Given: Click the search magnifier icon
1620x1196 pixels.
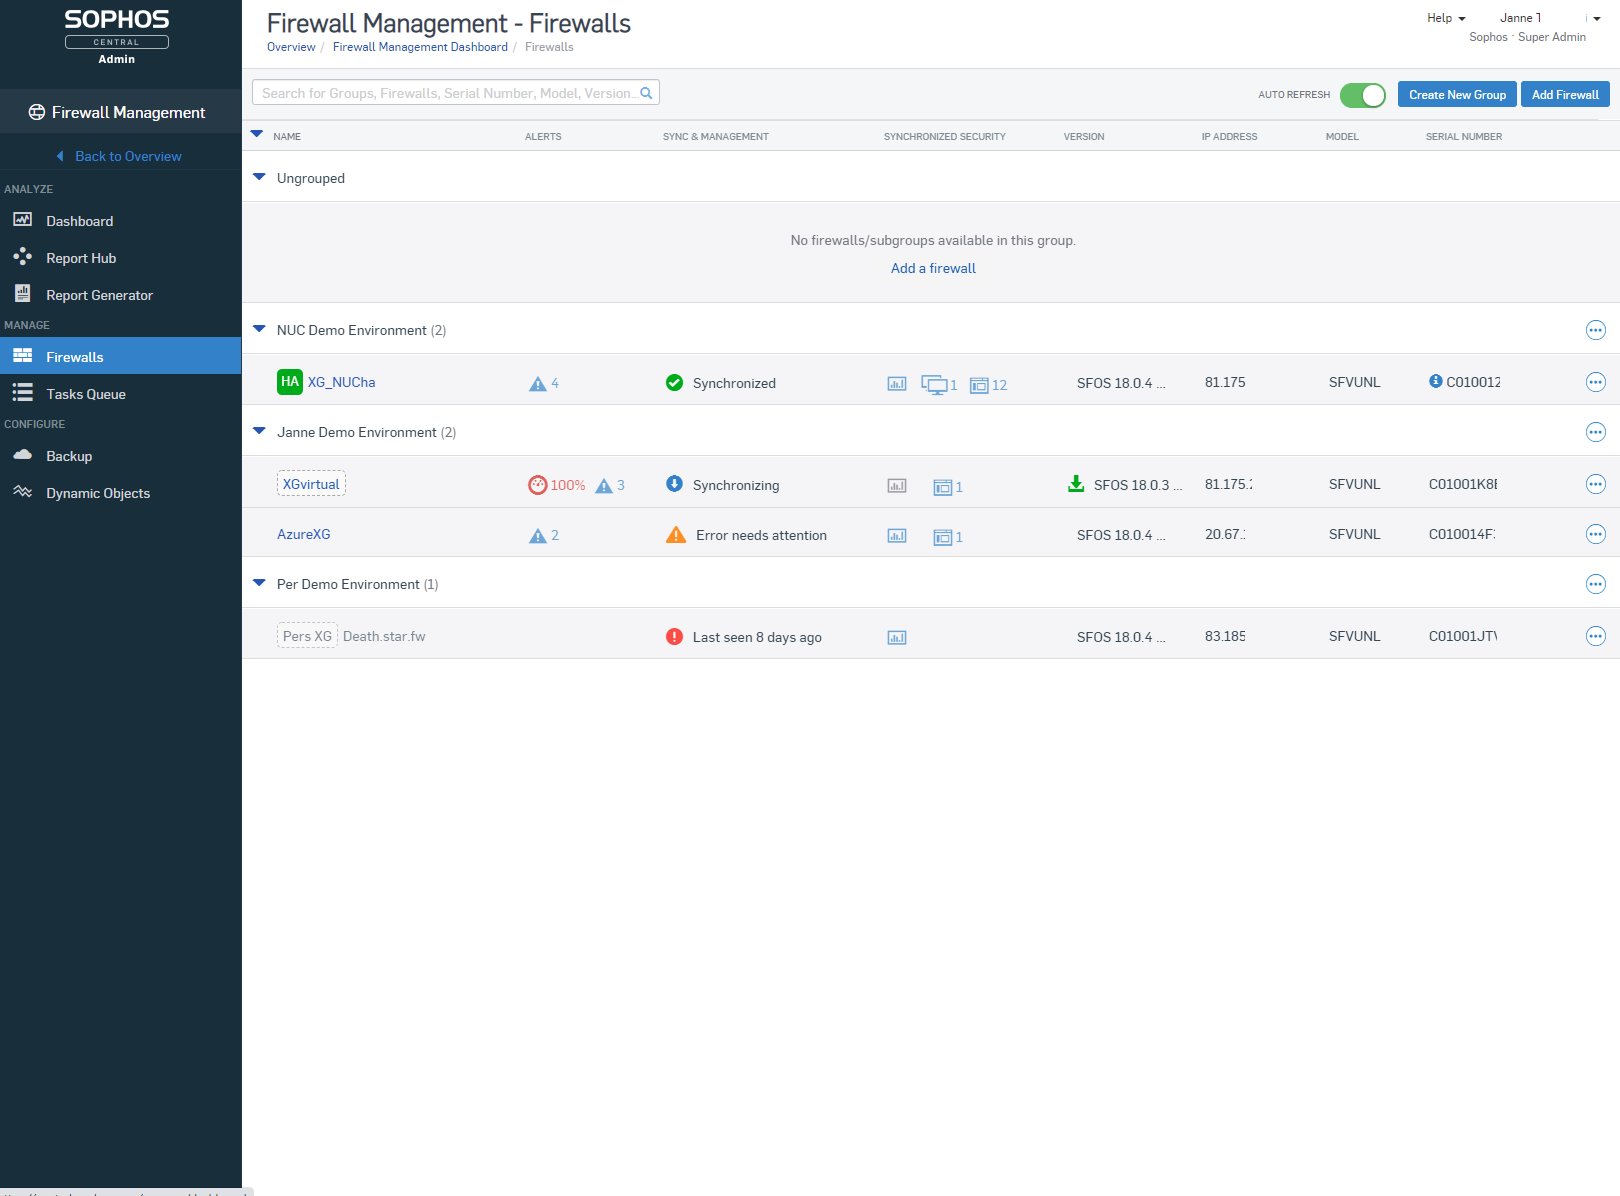Looking at the screenshot, I should (x=646, y=93).
